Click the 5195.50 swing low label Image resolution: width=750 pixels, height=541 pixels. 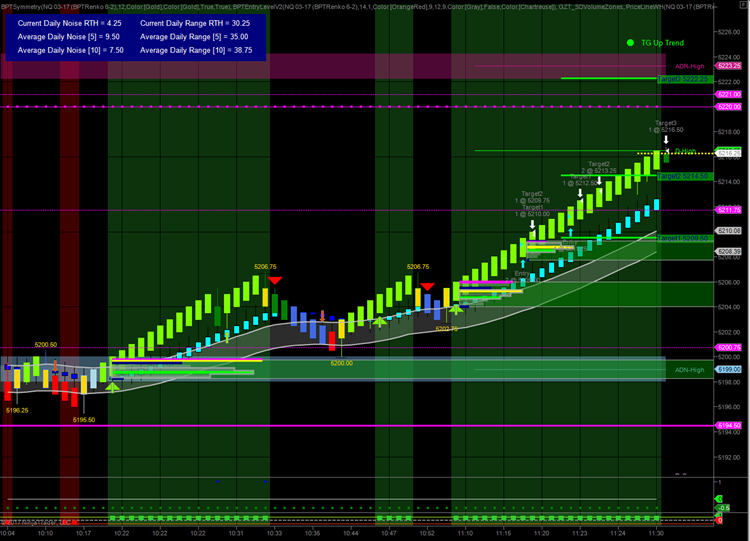(84, 420)
